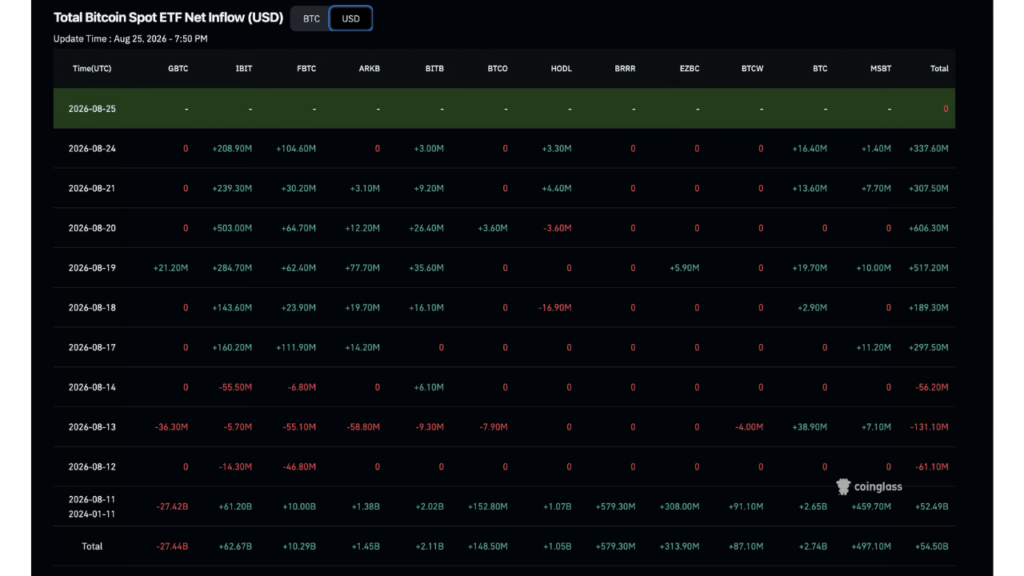Click the Update Time text

tap(131, 39)
